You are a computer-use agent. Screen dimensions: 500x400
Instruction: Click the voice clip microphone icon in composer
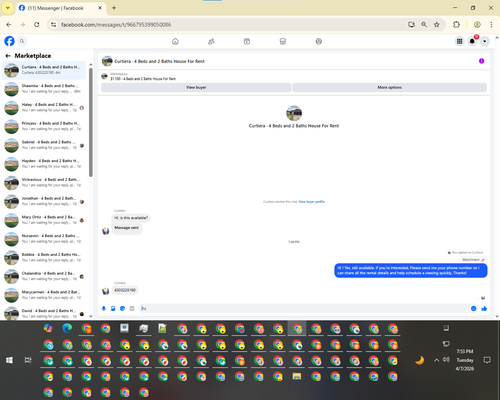click(104, 309)
